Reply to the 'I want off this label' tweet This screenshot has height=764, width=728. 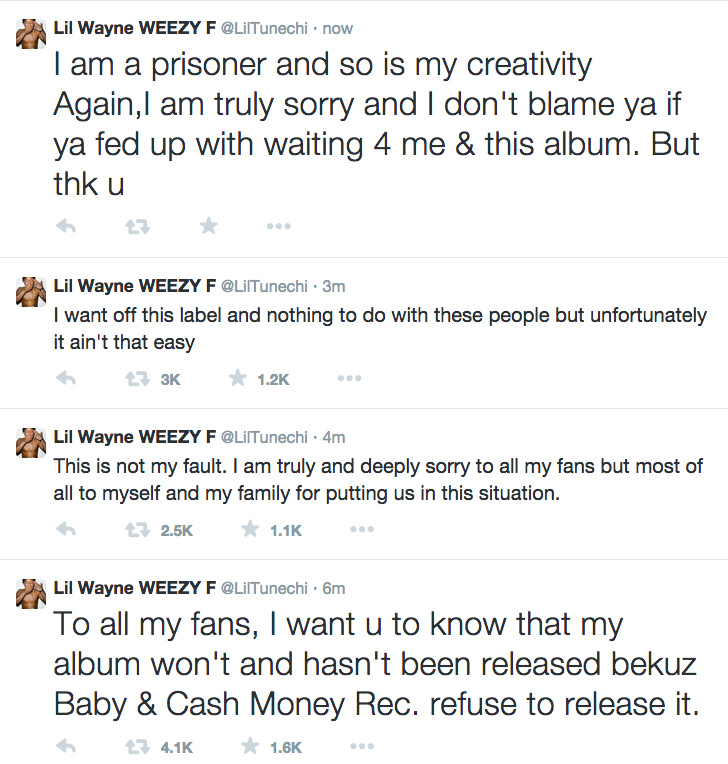pyautogui.click(x=66, y=378)
